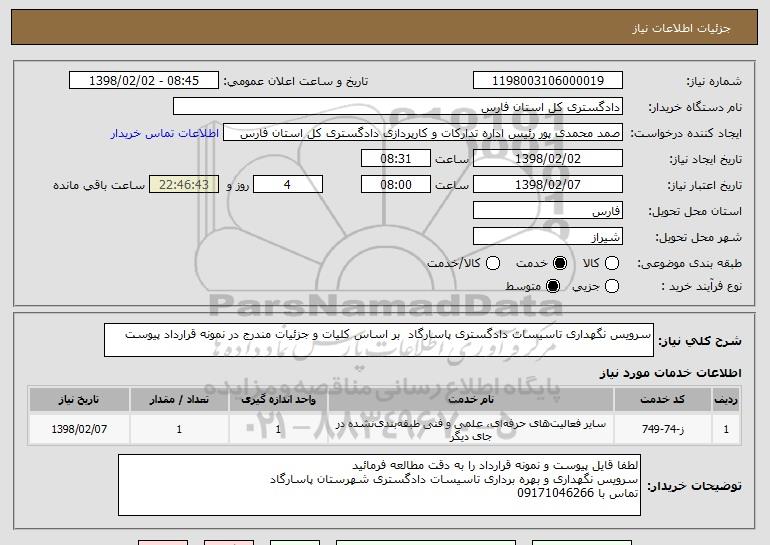Screen dimensions: 770x545
Task: Click the جزئیات اطلاعات نیاز page header
Action: 681,28
